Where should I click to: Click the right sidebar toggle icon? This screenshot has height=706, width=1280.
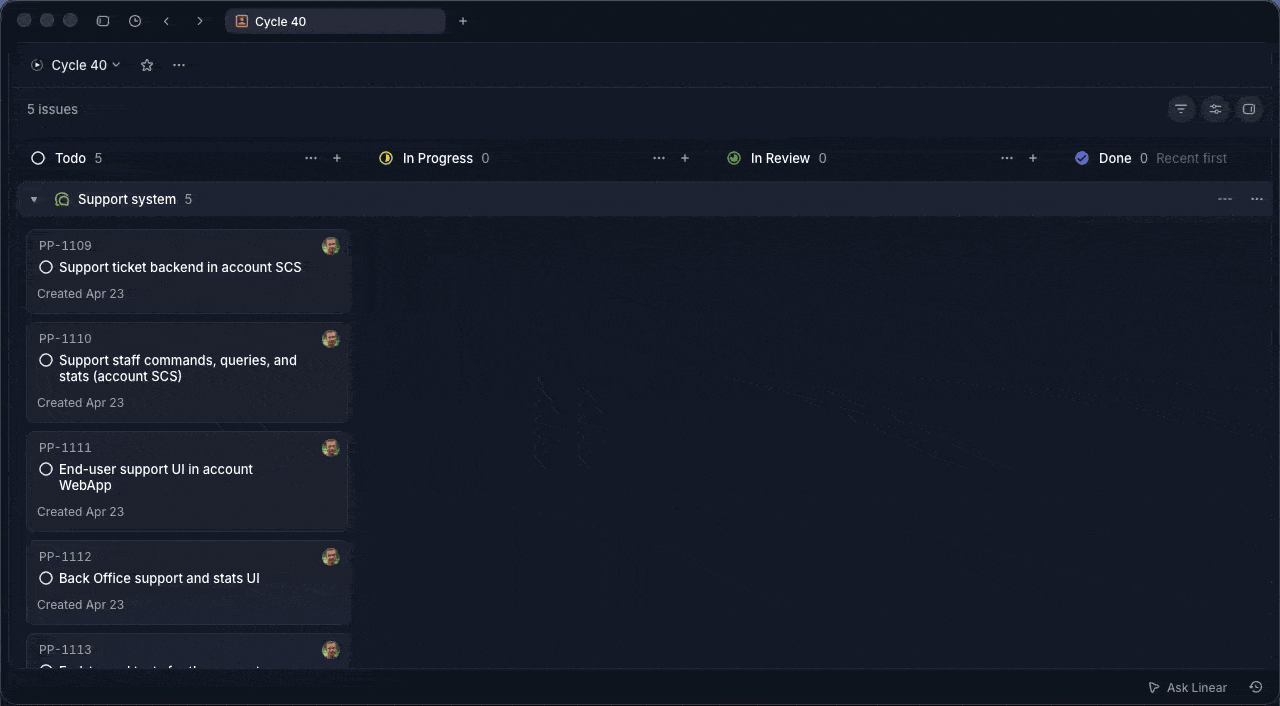tap(1248, 109)
